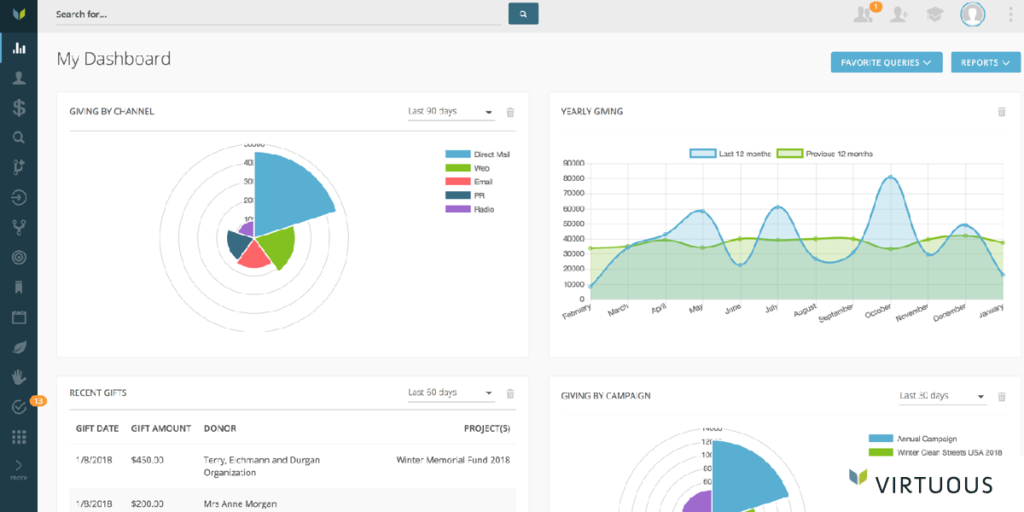This screenshot has width=1024, height=512.
Task: Click the add contact person-plus icon
Action: click(x=899, y=14)
